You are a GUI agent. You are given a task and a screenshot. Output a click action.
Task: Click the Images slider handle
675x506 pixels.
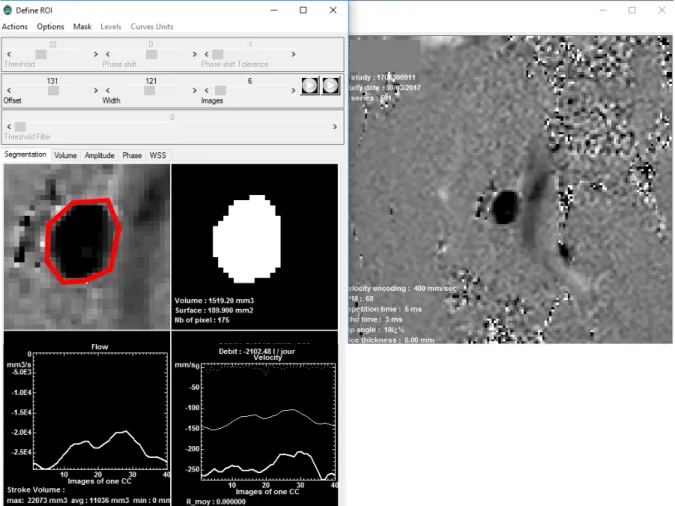220,90
